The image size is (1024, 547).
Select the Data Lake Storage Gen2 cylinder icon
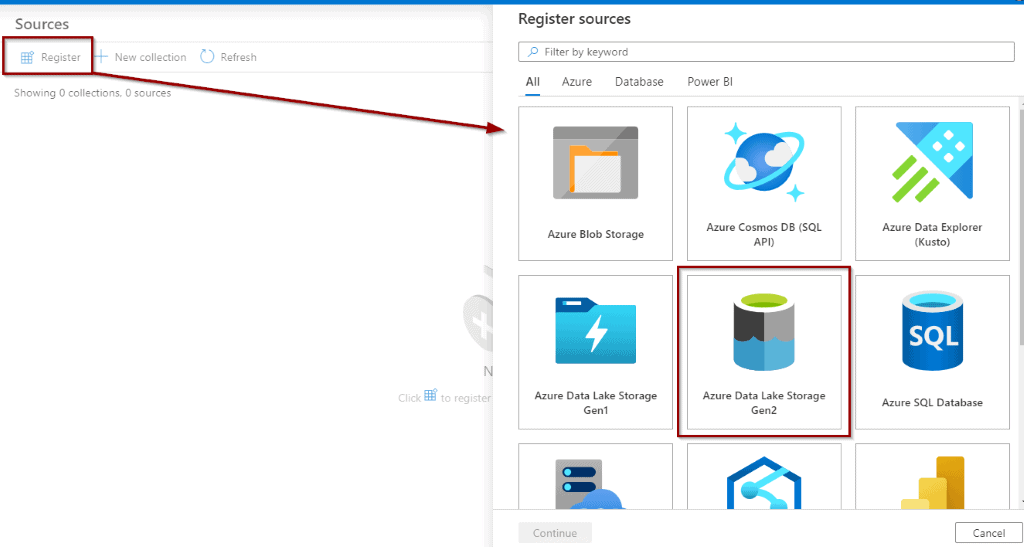click(764, 332)
